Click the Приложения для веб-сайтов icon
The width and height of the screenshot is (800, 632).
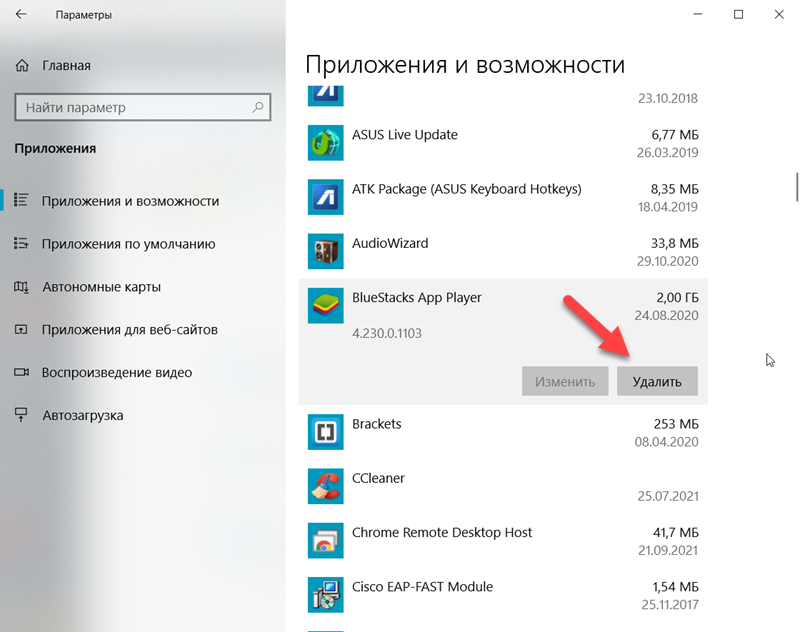tap(21, 330)
